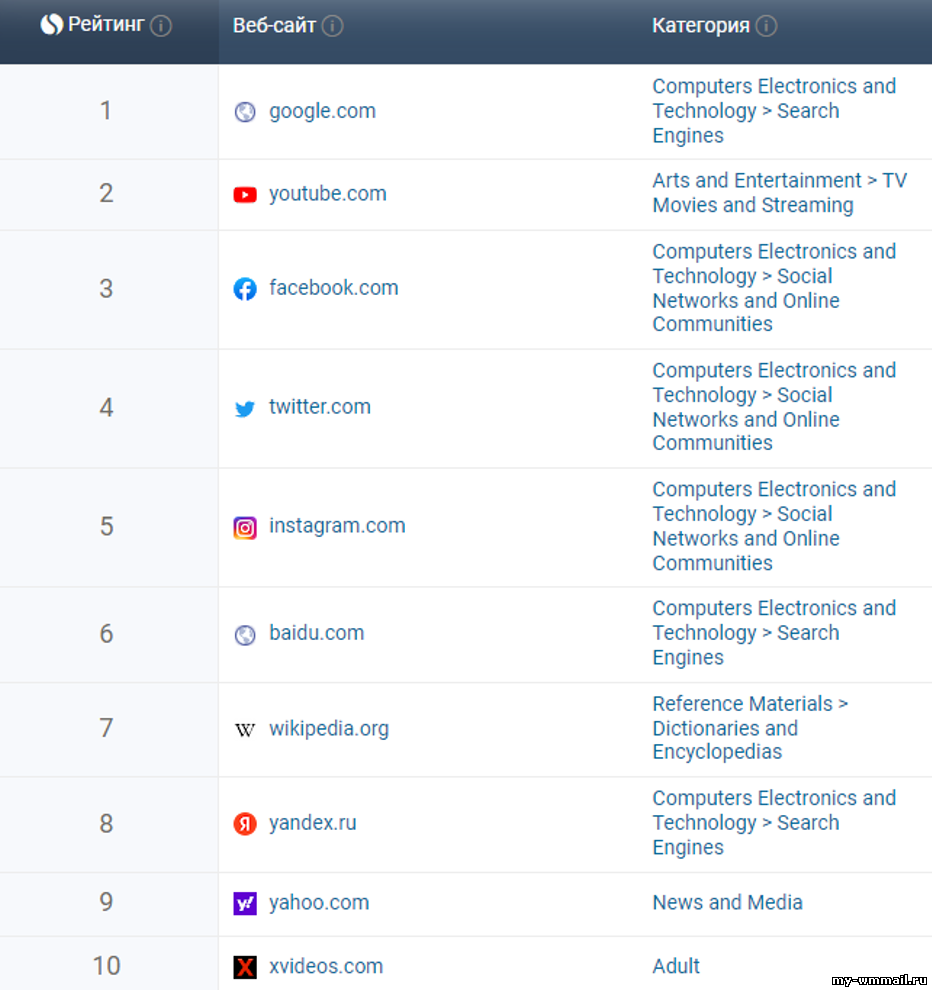932x990 pixels.
Task: Click the Instagram camera favicon
Action: coord(245,527)
